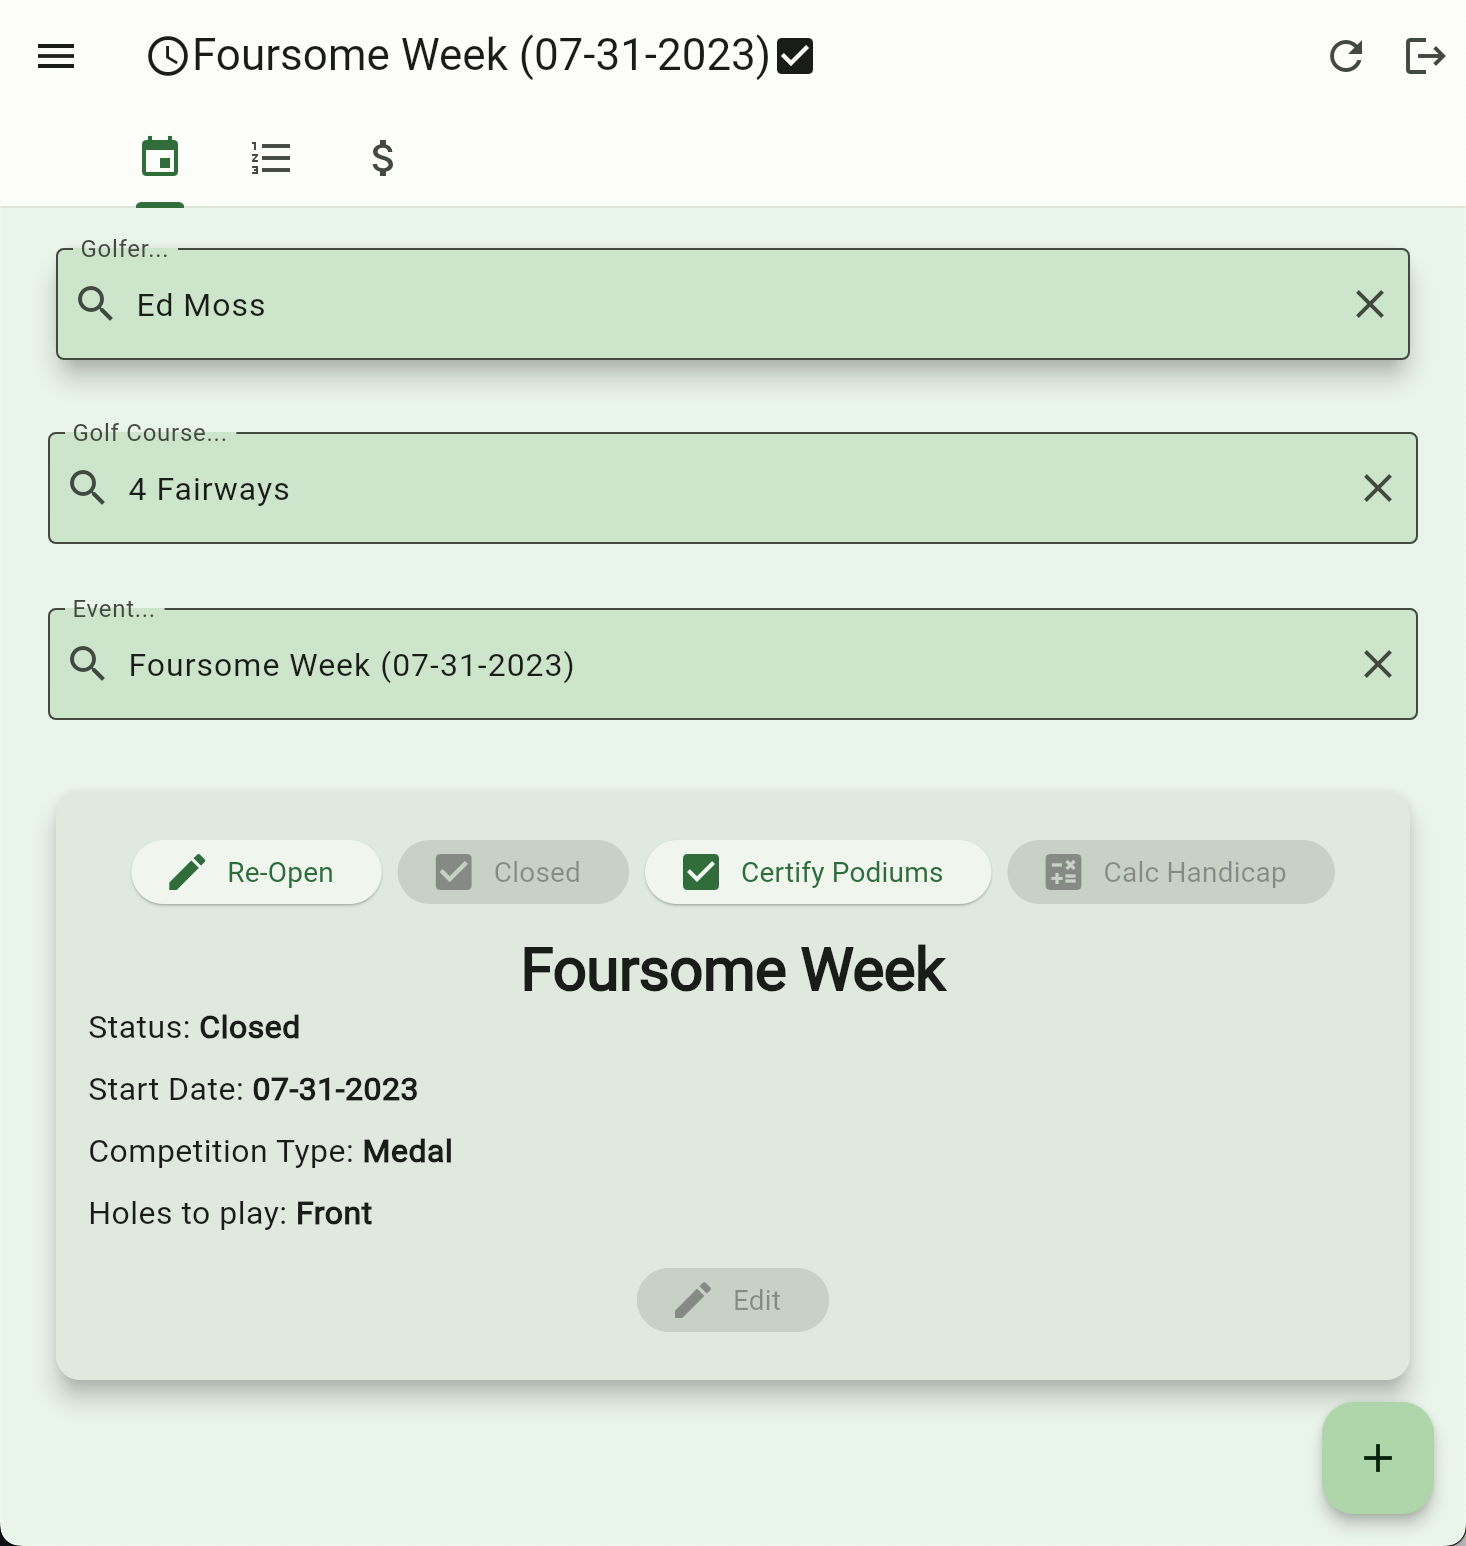Switch to the dollar sign tab
This screenshot has width=1466, height=1546.
[x=382, y=158]
